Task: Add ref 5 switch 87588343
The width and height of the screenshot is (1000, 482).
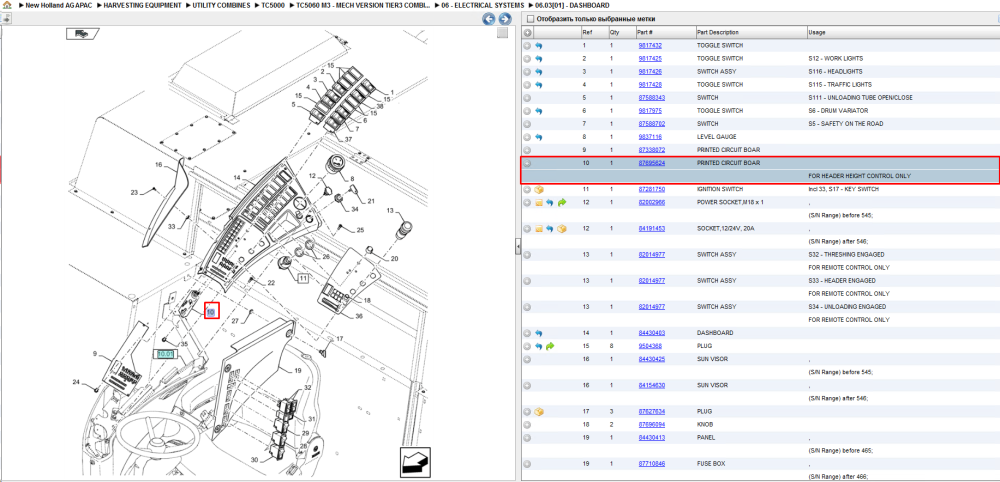Action: pyautogui.click(x=527, y=98)
